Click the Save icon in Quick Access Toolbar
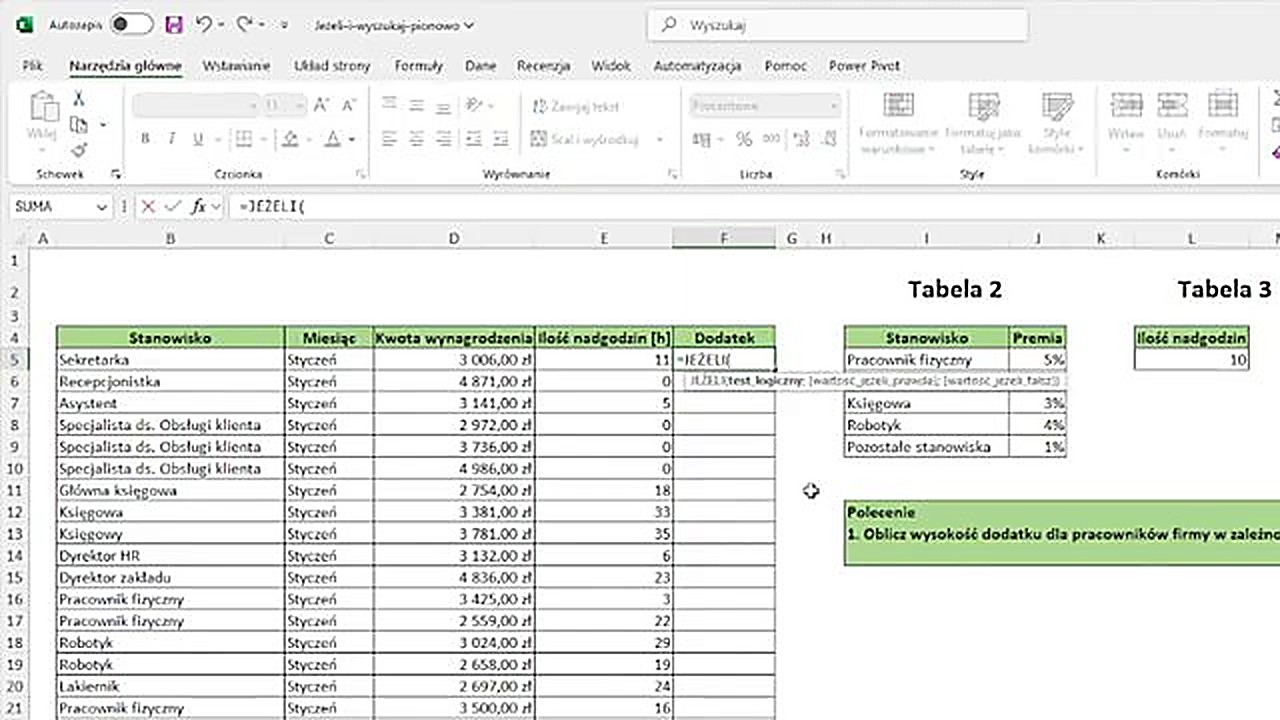 coord(173,25)
